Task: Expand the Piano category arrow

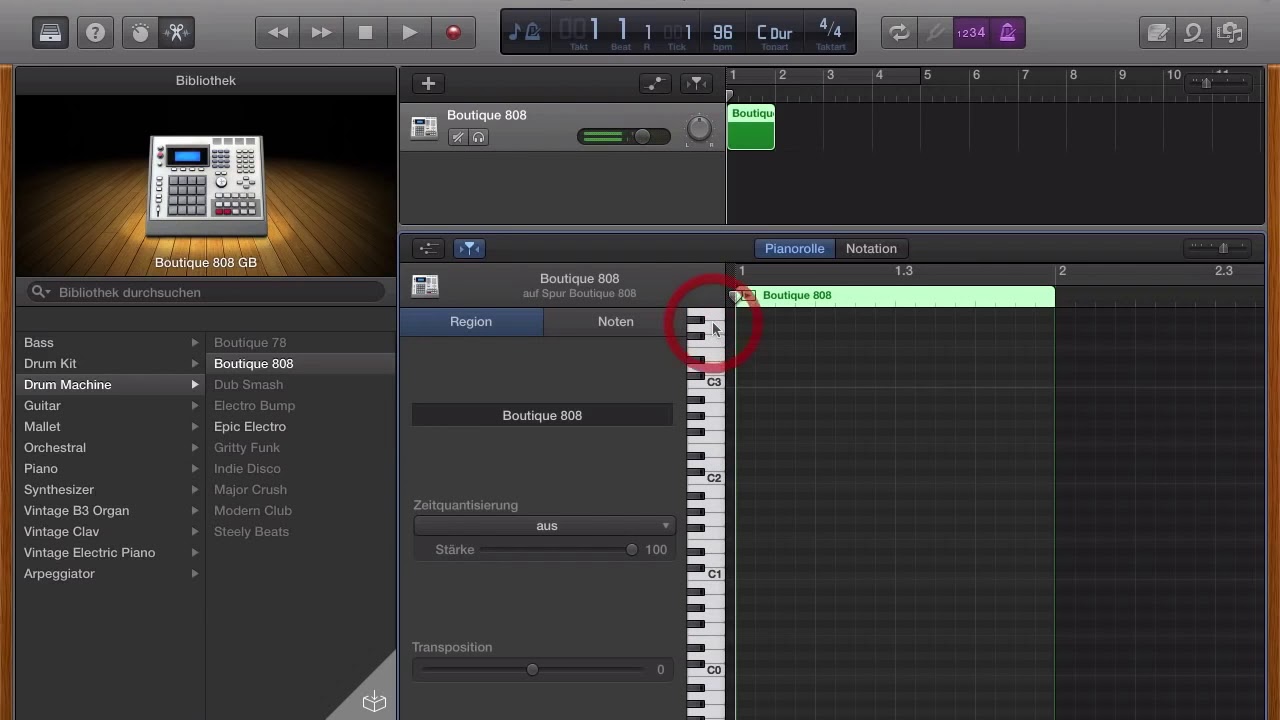Action: [195, 469]
